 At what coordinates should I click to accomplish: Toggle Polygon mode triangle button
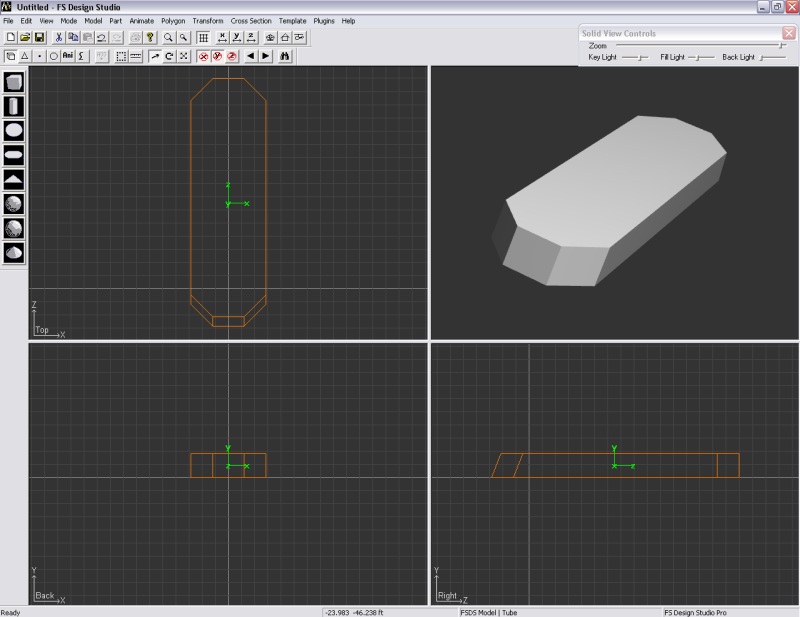click(25, 56)
